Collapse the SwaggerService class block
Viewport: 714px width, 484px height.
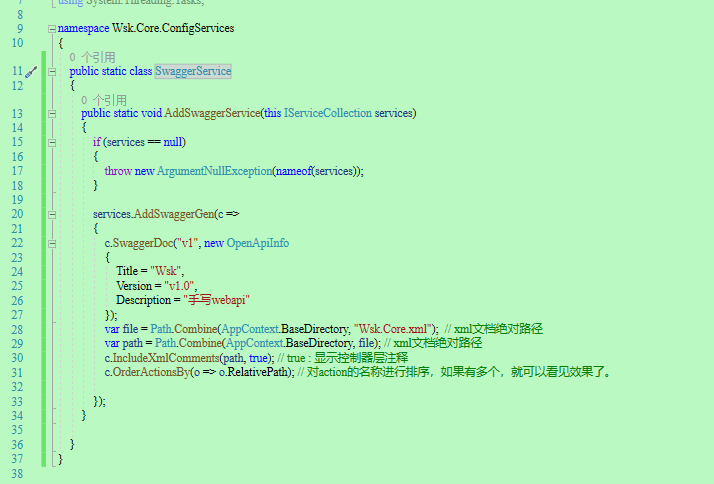coord(52,72)
